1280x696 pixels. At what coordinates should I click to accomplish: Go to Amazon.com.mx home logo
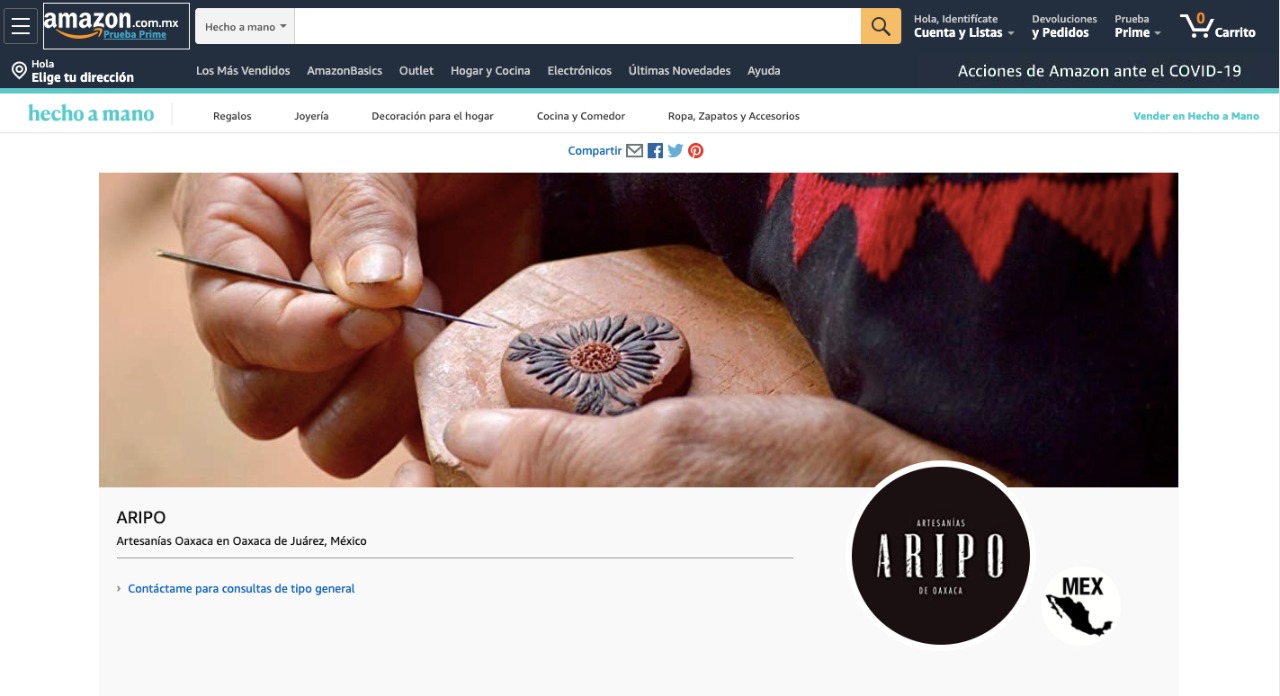pos(116,26)
